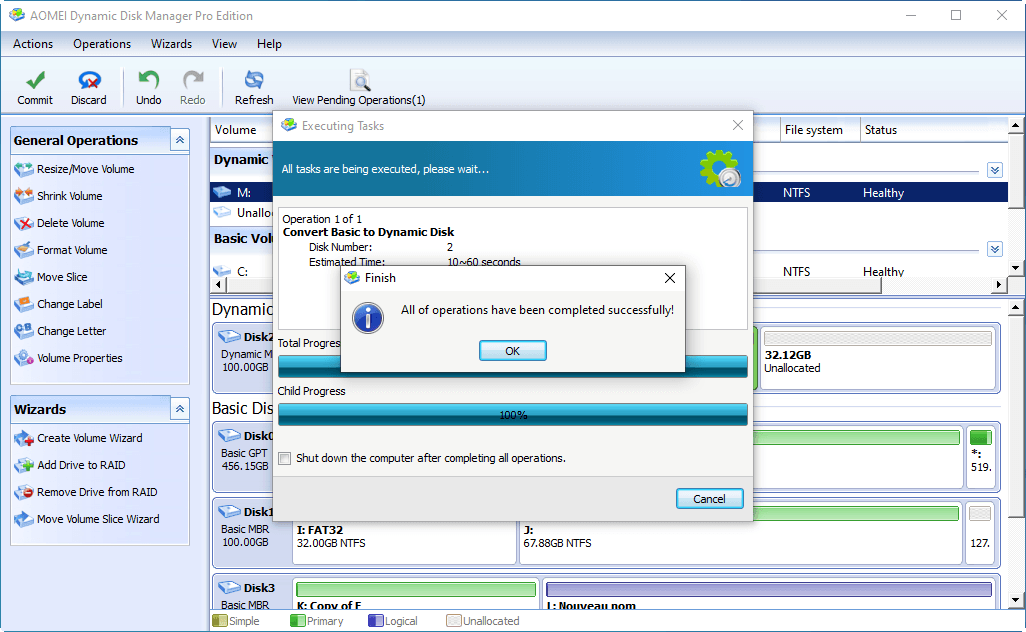Image resolution: width=1026 pixels, height=632 pixels.
Task: Collapse Basic Volumes group chevron
Action: tap(995, 249)
